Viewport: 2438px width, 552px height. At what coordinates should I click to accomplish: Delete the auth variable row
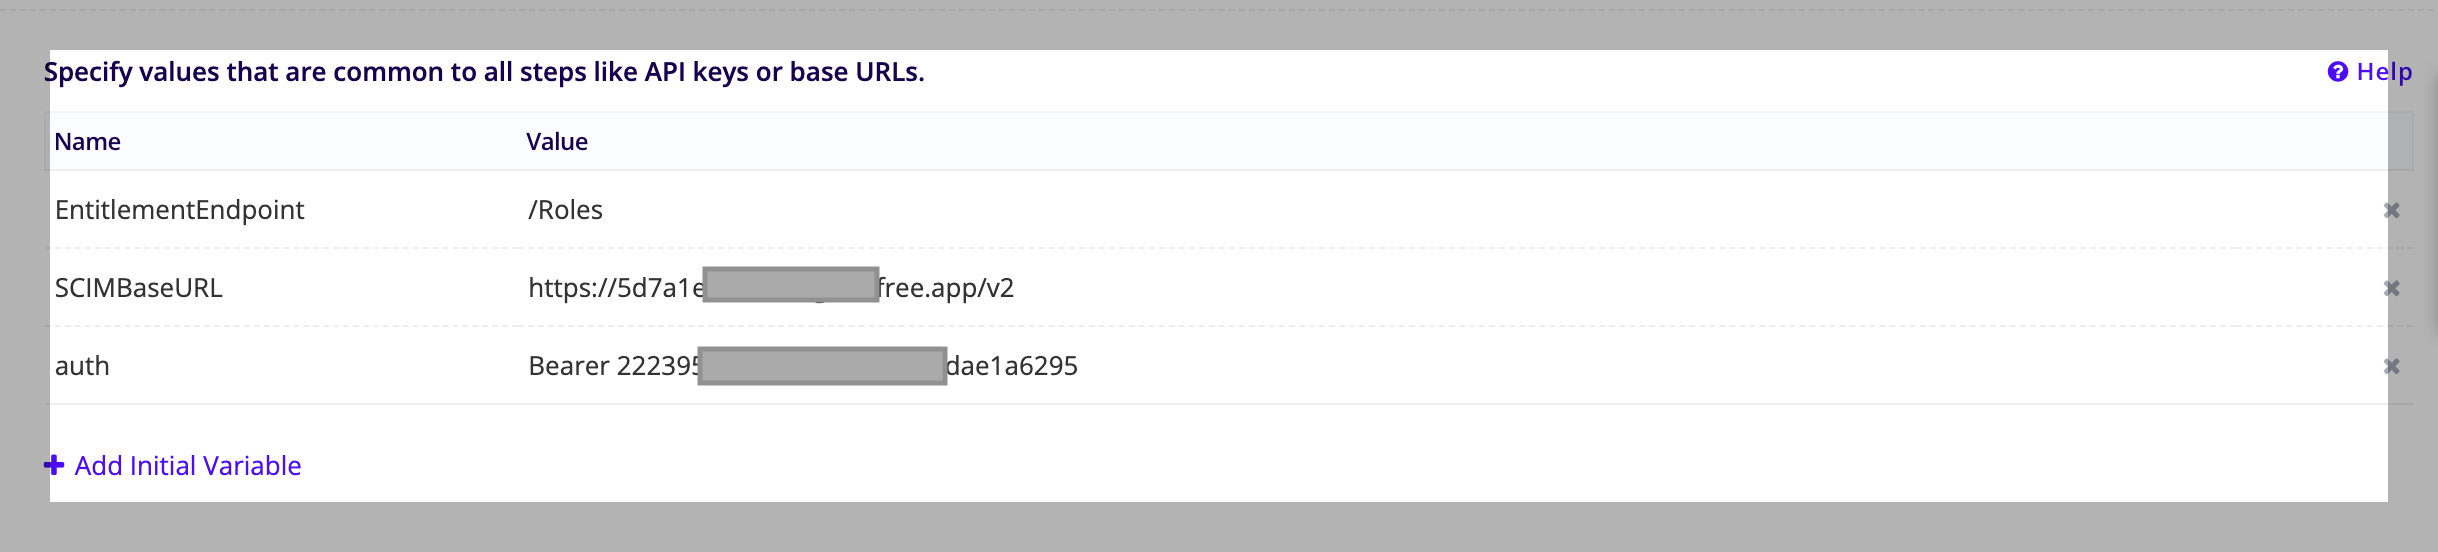click(2391, 366)
